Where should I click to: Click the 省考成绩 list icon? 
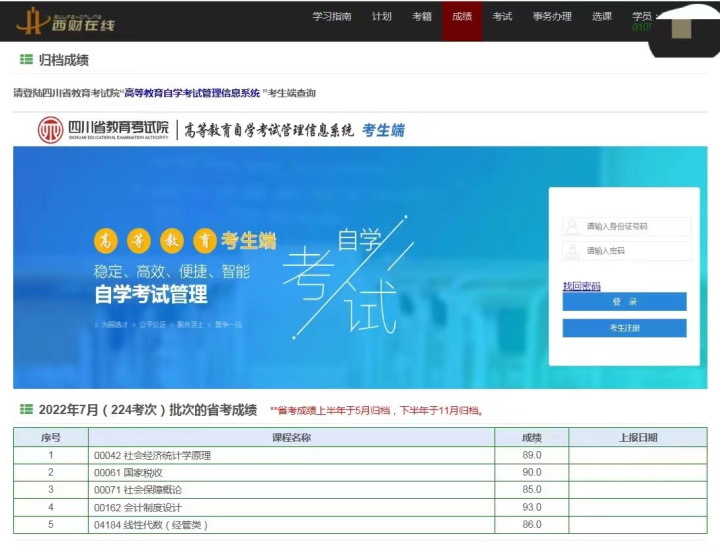tap(26, 409)
